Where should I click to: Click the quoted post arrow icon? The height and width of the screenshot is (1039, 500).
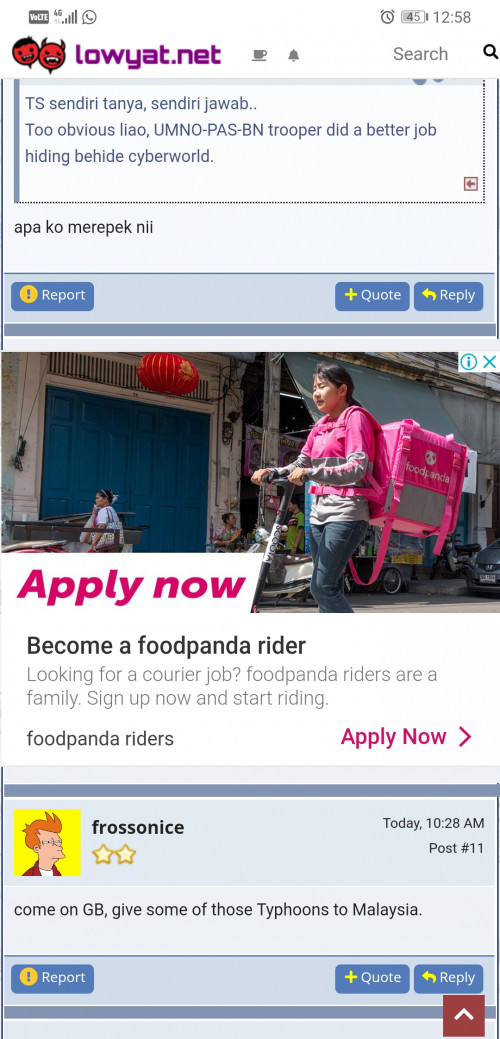(x=471, y=184)
